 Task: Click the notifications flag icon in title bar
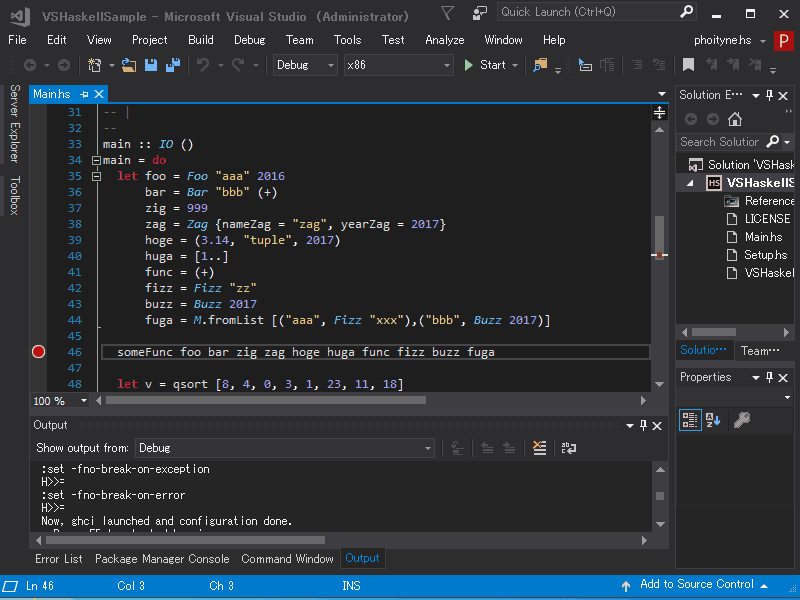tap(447, 13)
